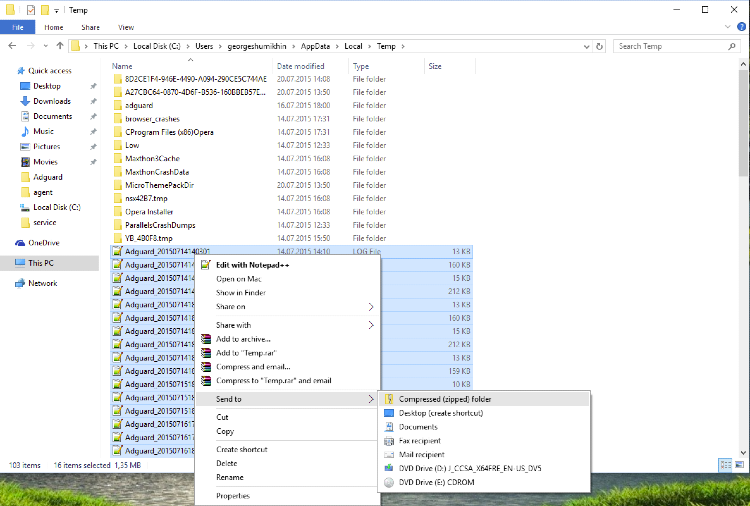Expand Share with submenu

287,325
